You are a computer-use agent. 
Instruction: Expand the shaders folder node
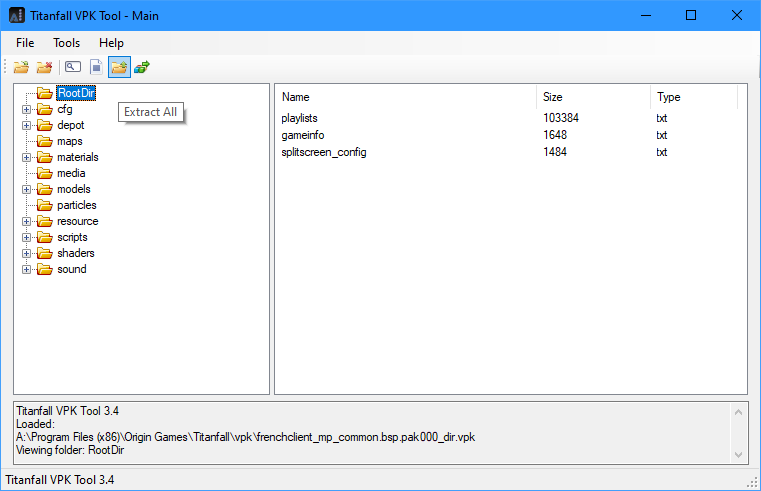pyautogui.click(x=27, y=254)
